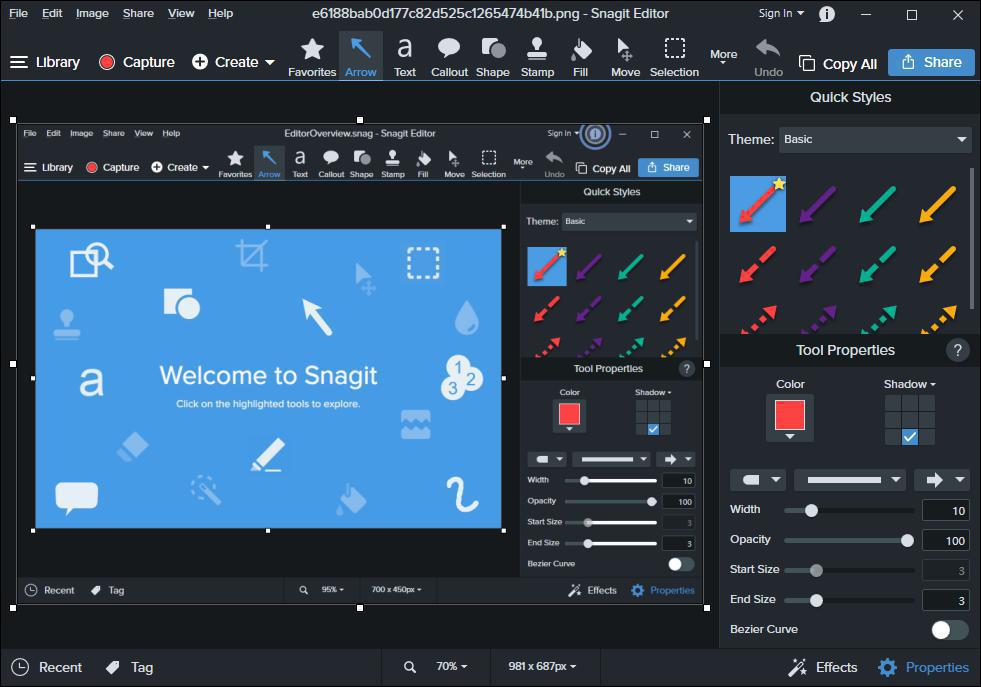The width and height of the screenshot is (981, 687).
Task: Open the Theme Basic combo box
Action: coord(875,140)
